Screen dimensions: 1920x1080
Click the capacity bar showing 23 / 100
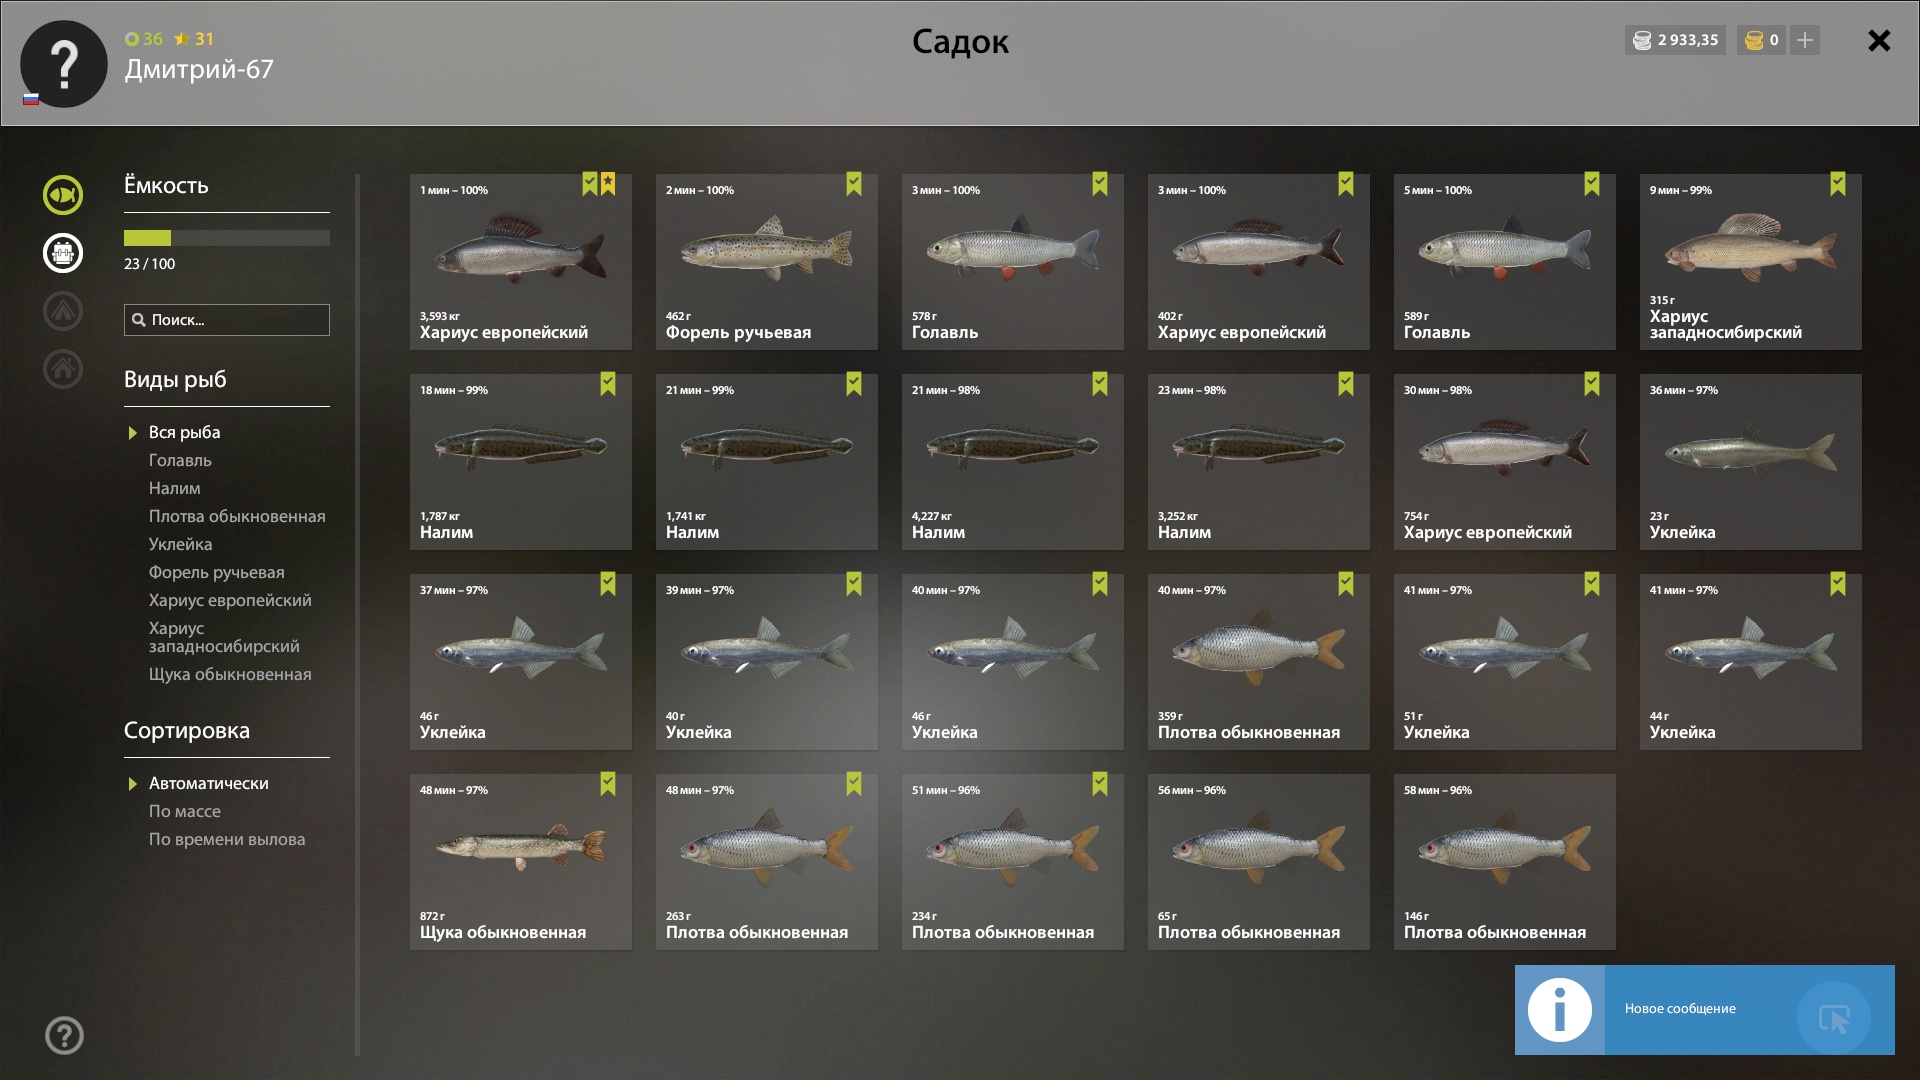(227, 238)
